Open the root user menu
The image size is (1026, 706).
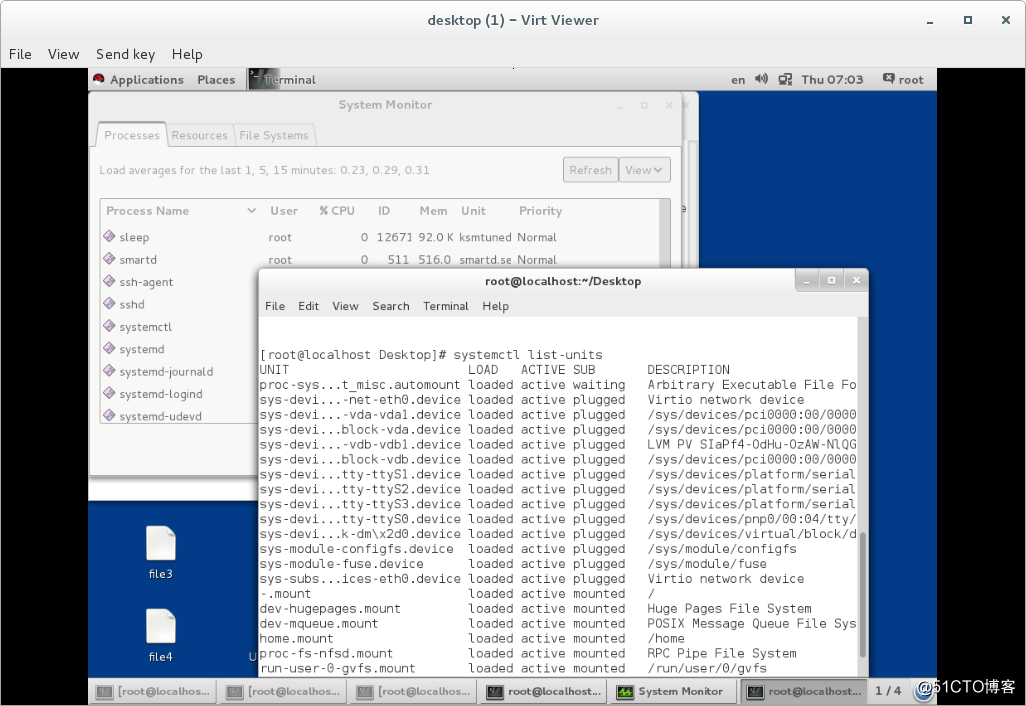(903, 80)
